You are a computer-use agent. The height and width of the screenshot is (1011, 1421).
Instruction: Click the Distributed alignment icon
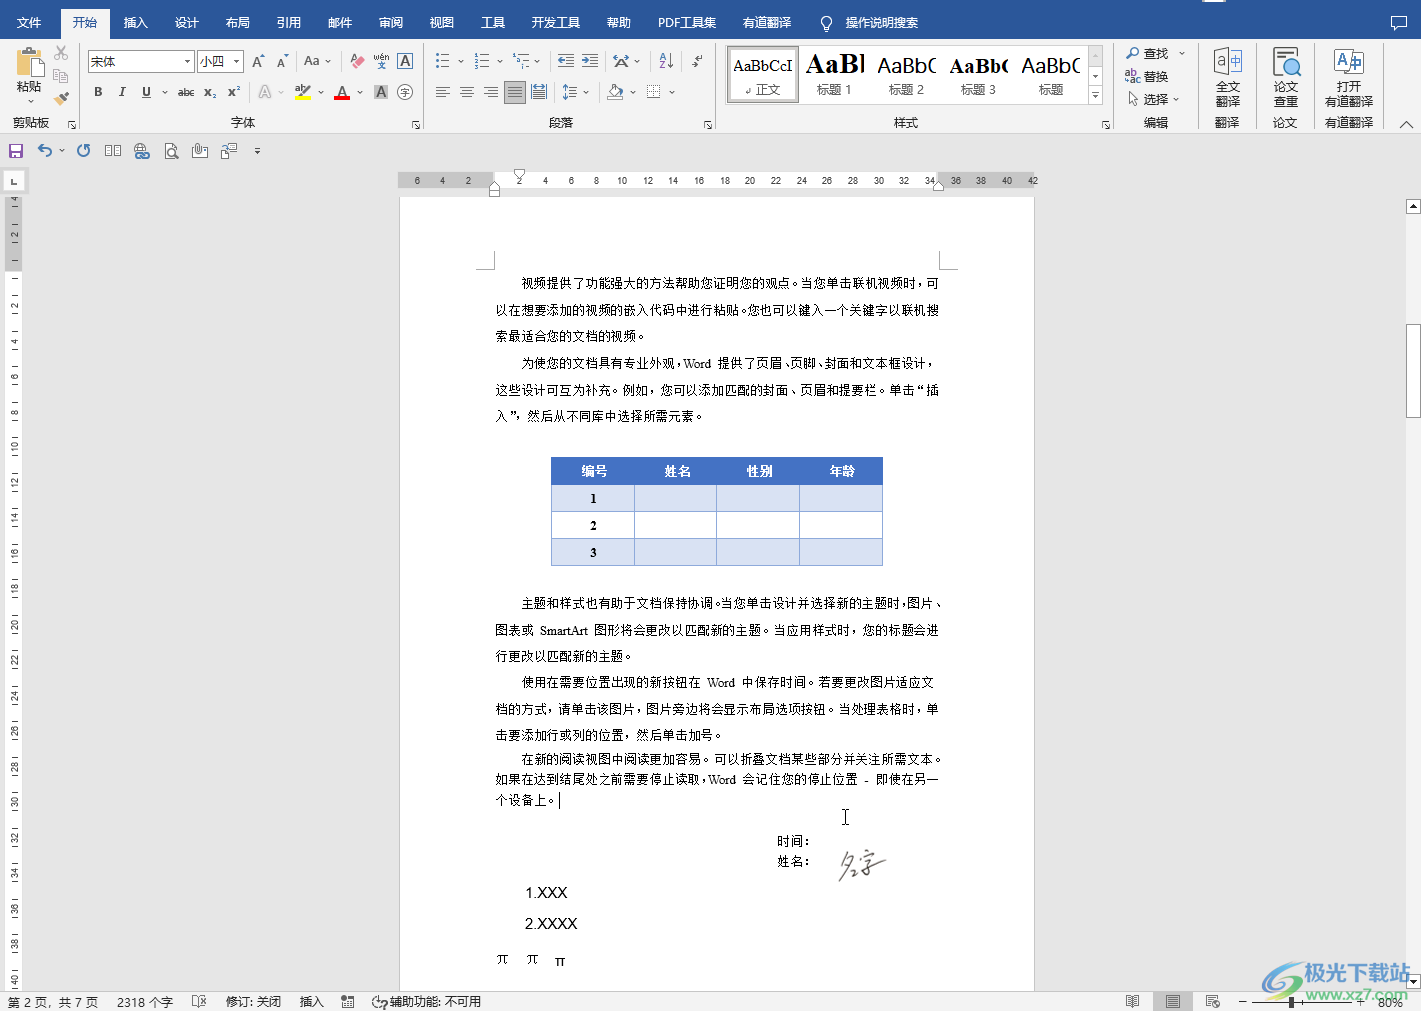point(539,92)
